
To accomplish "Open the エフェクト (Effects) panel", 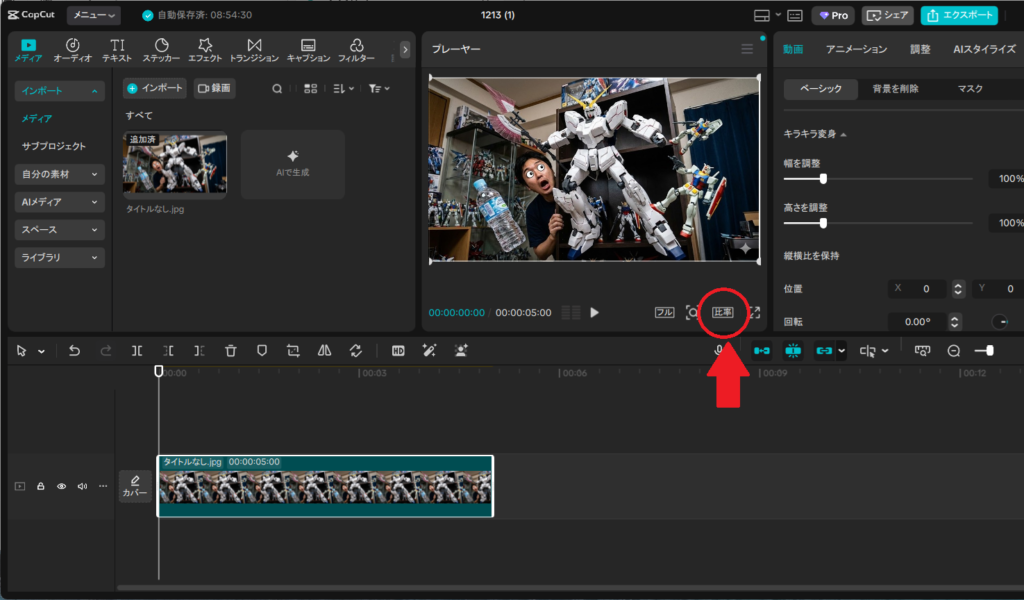I will coord(205,50).
